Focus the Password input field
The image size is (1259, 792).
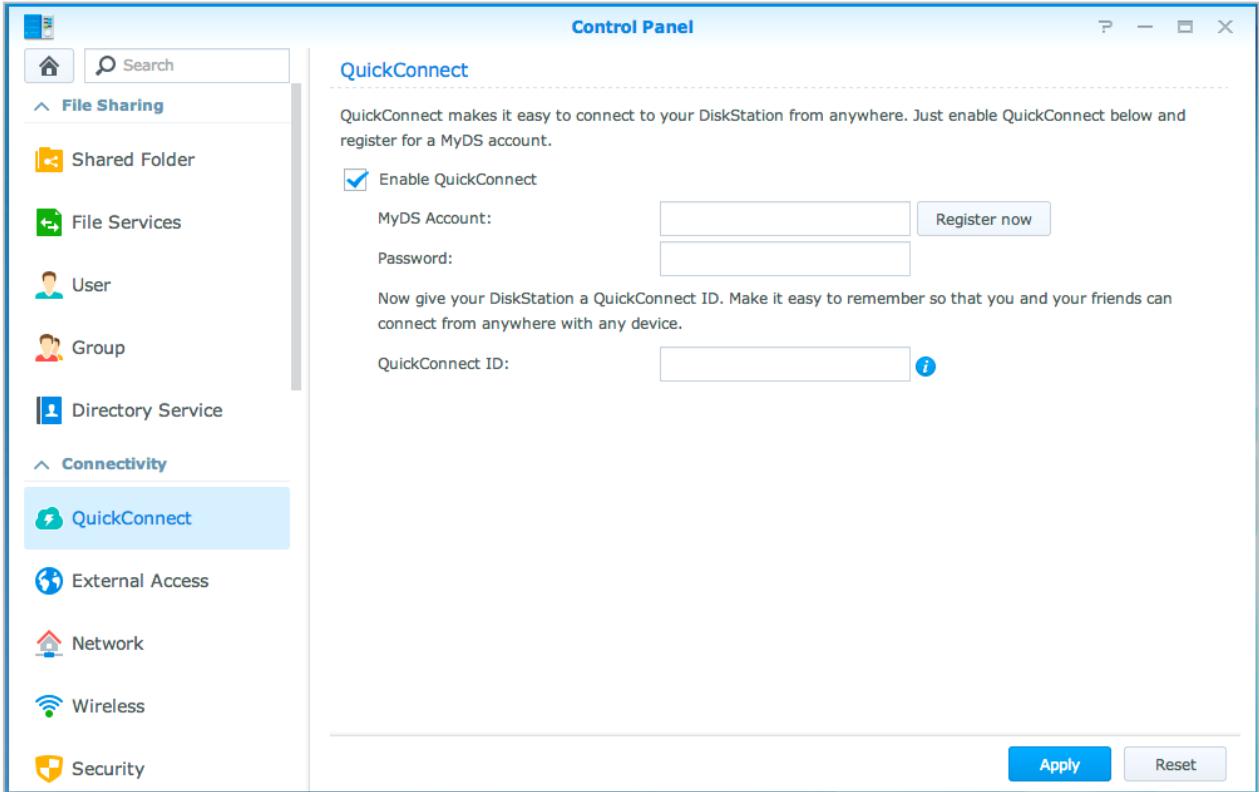point(785,258)
